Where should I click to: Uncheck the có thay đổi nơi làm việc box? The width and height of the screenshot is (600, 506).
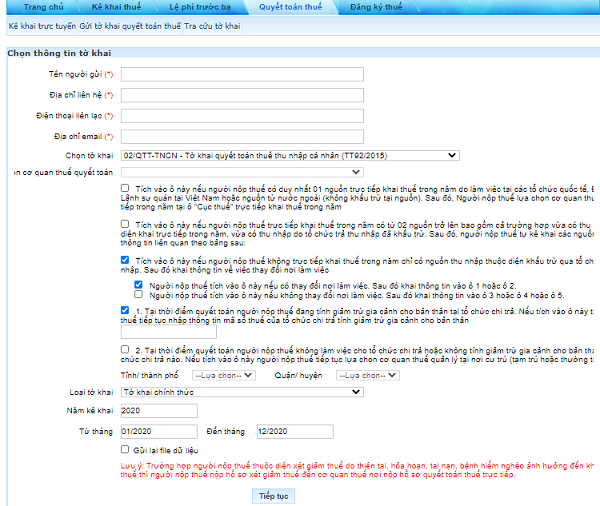point(139,284)
